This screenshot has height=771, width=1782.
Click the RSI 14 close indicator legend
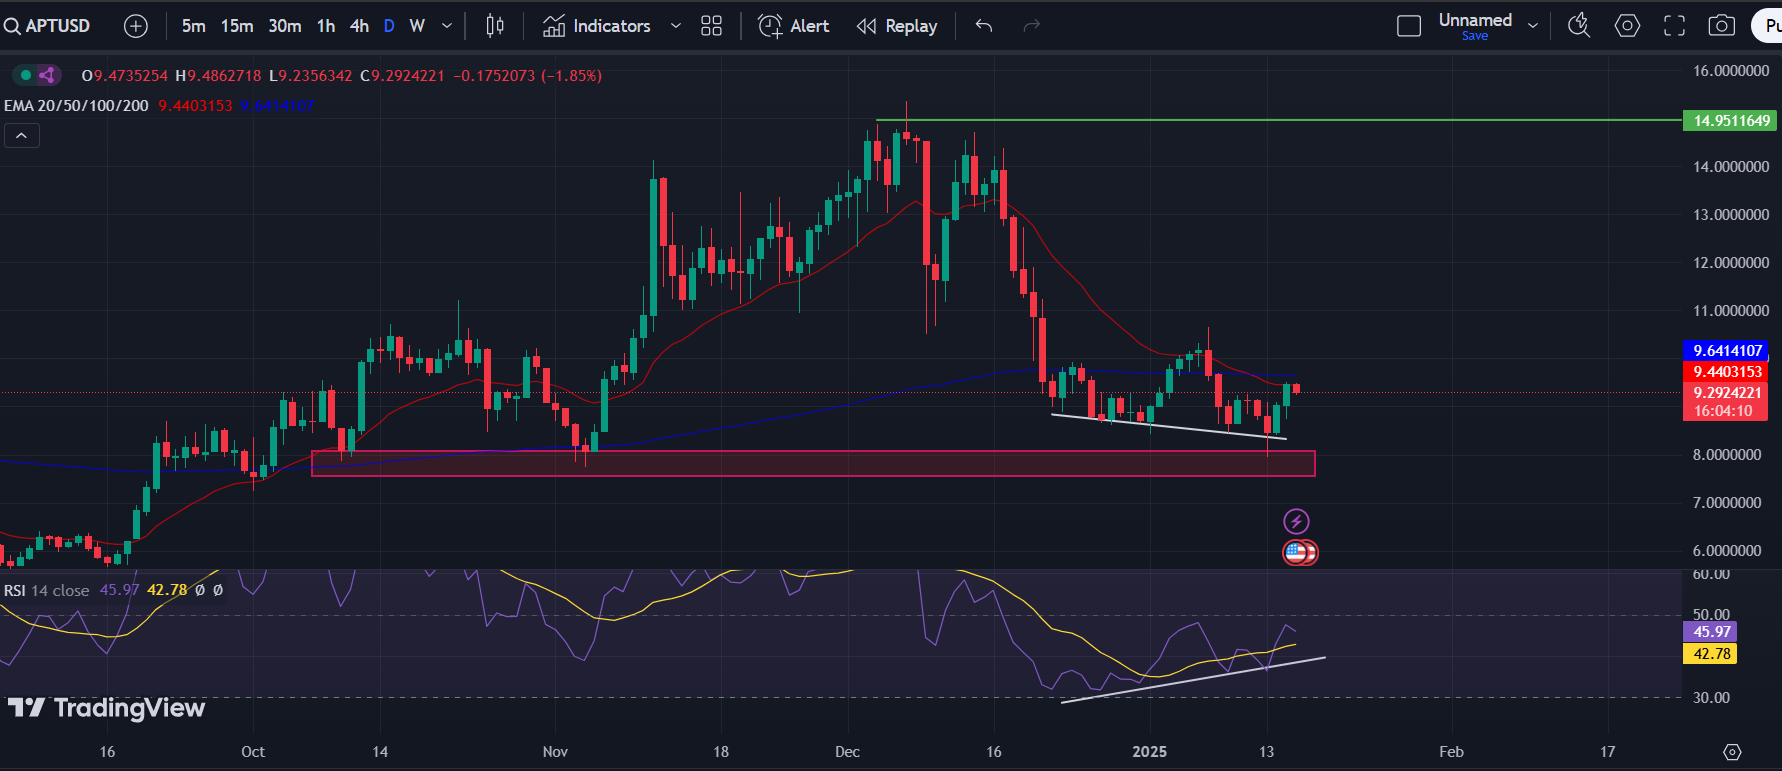(46, 590)
